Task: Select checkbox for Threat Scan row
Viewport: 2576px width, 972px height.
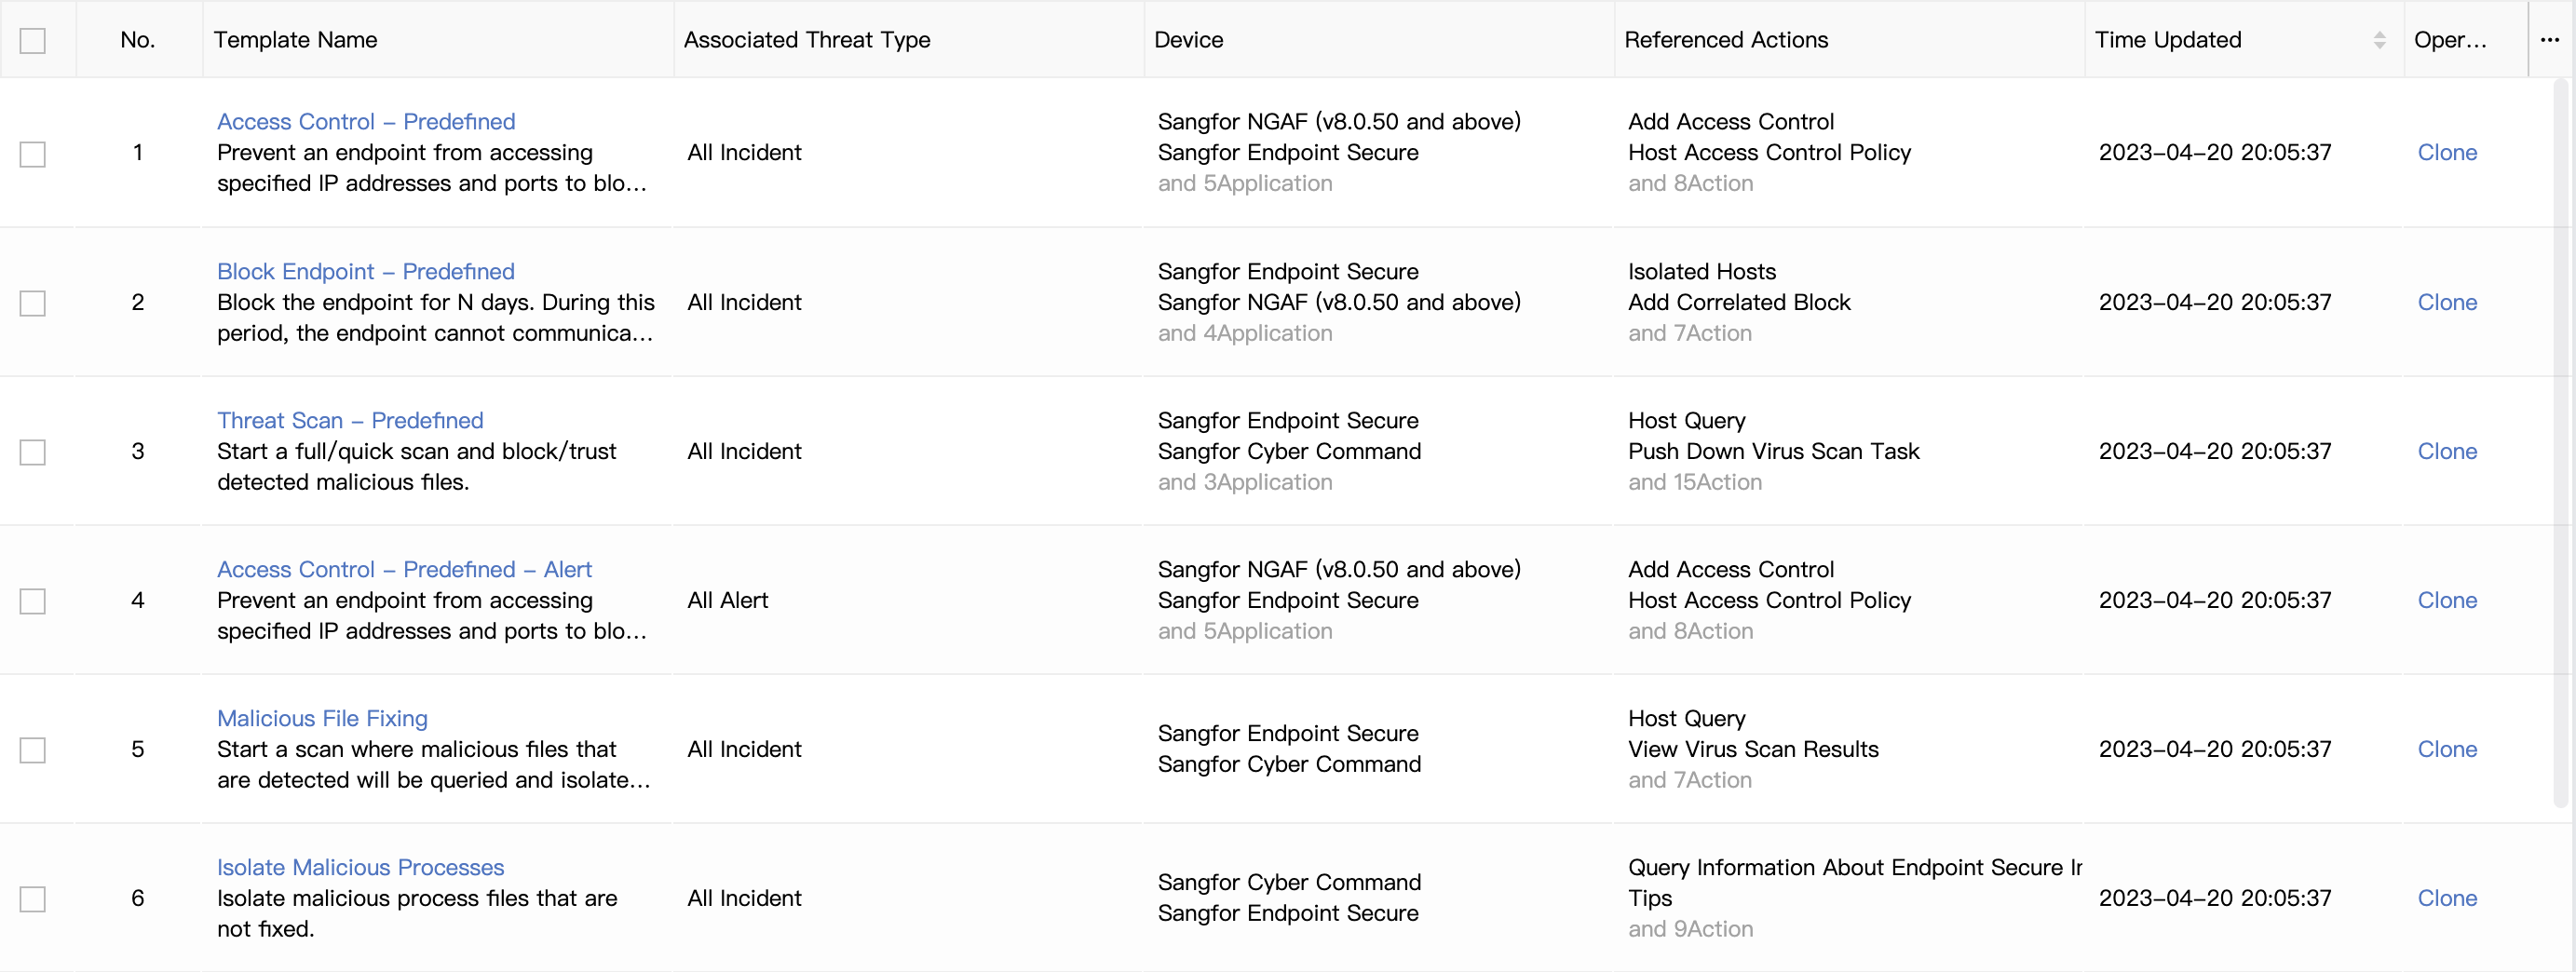Action: tap(33, 452)
